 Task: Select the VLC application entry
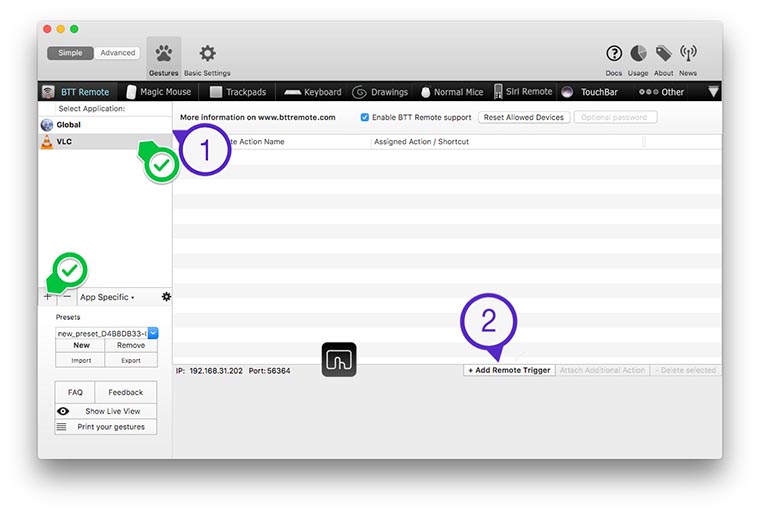coord(105,142)
